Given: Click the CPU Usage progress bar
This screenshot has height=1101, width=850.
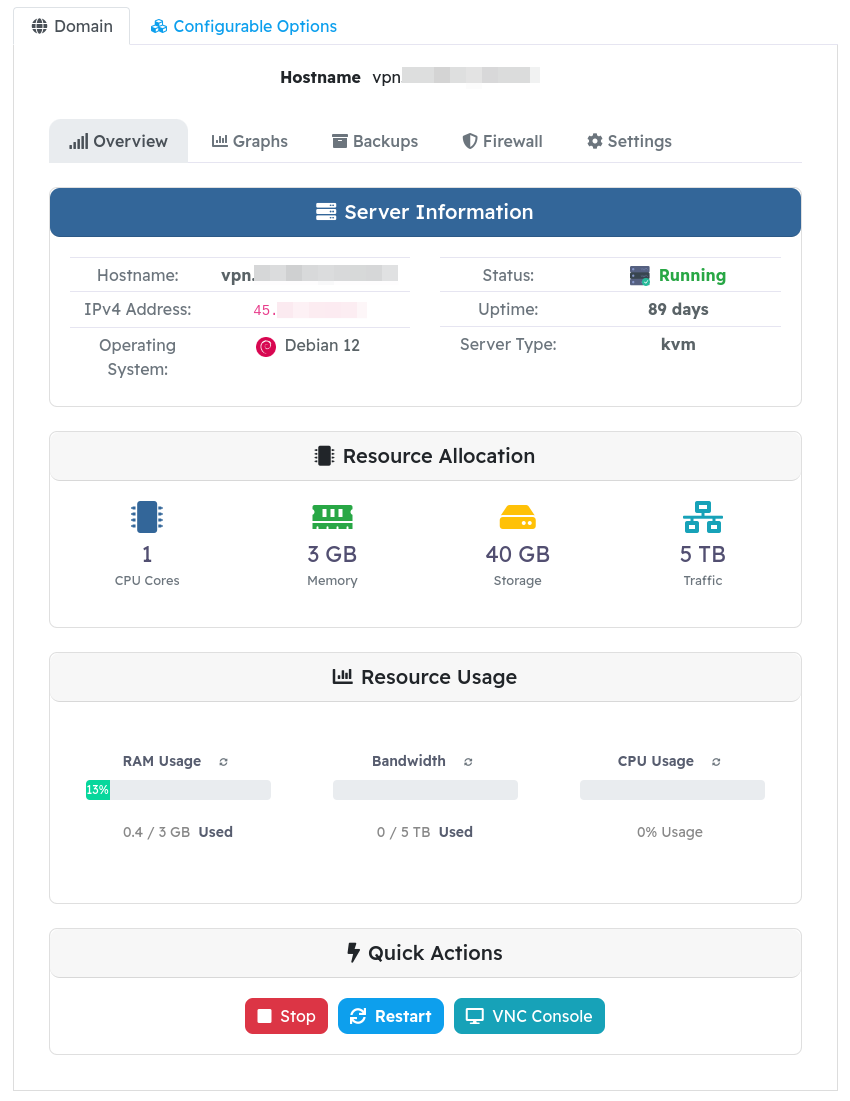Looking at the screenshot, I should [672, 790].
